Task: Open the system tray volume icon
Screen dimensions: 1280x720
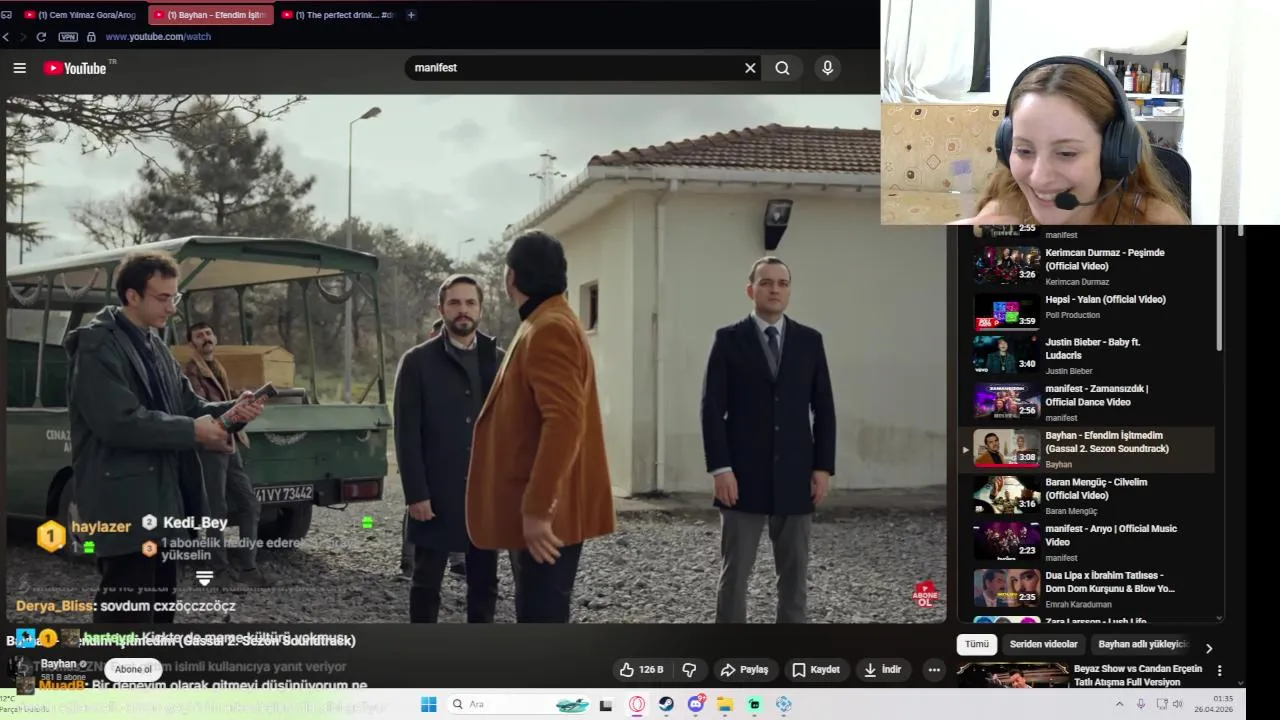Action: click(1179, 705)
